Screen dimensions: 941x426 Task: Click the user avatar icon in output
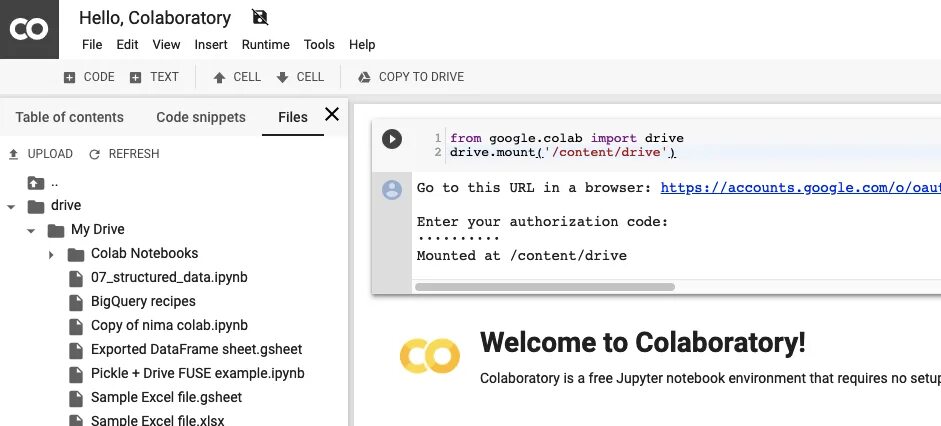click(x=392, y=190)
